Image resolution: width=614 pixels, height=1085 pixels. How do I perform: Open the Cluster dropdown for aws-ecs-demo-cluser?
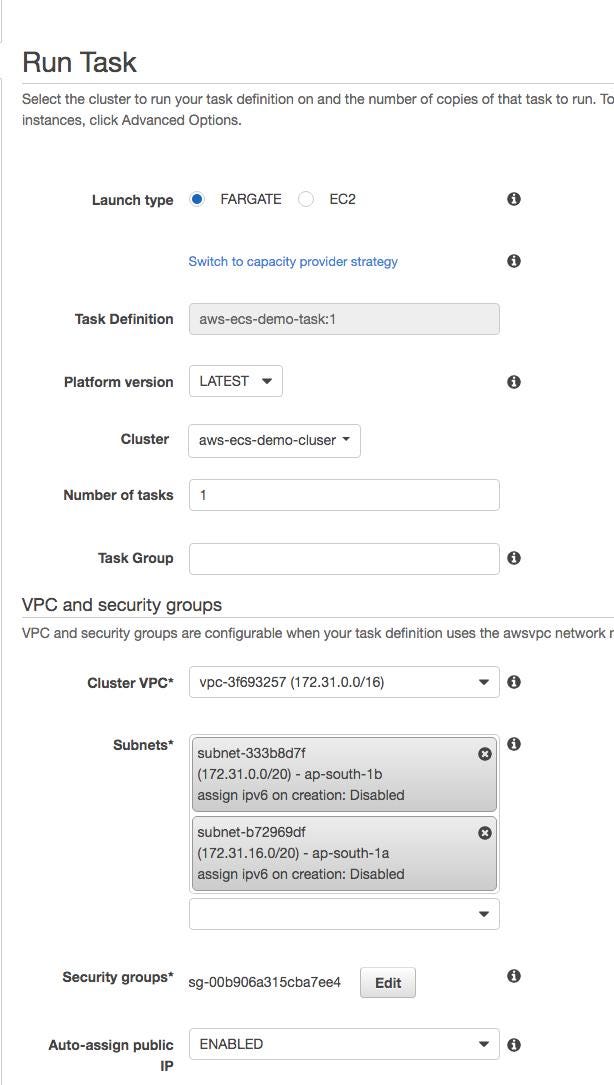273,440
